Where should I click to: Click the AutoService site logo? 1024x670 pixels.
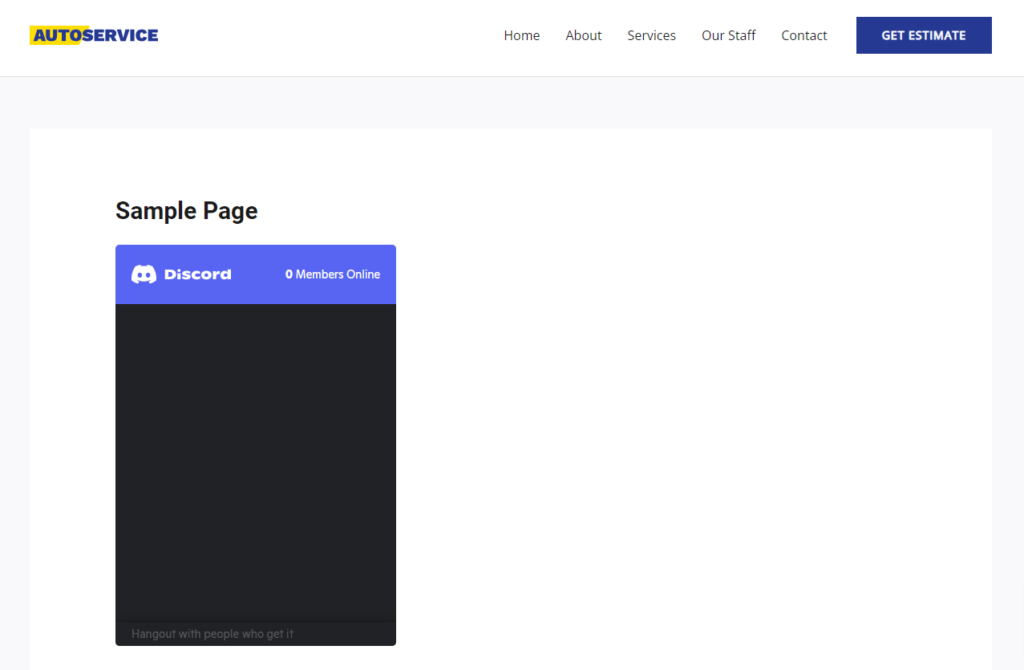click(x=94, y=35)
